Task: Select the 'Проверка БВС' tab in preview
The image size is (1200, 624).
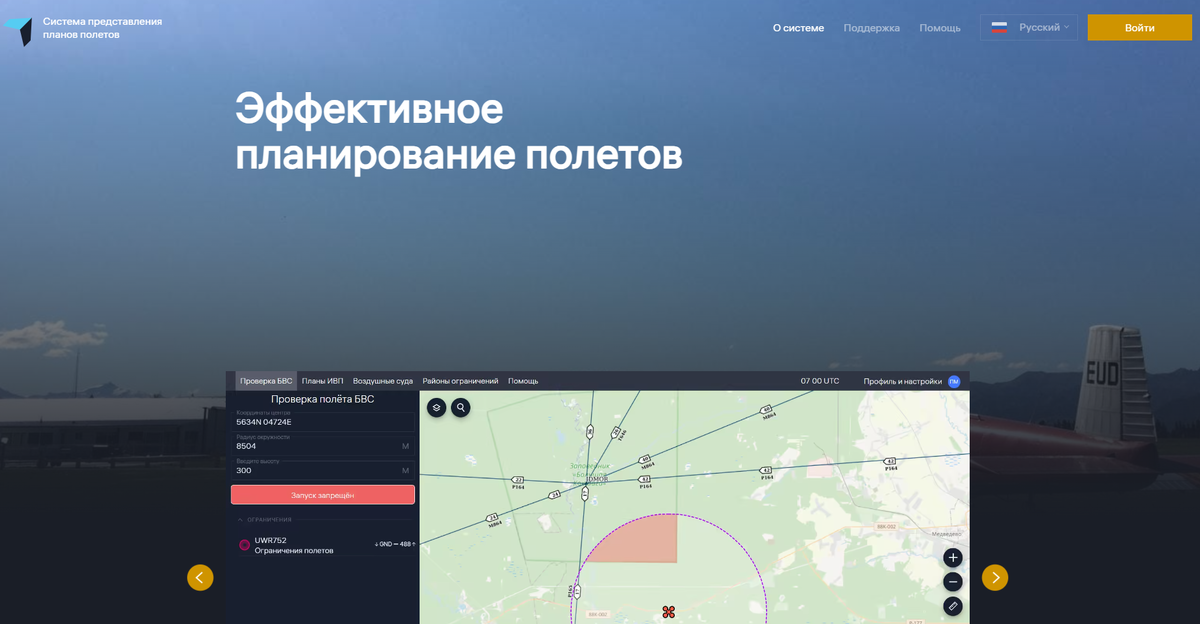Action: point(266,381)
